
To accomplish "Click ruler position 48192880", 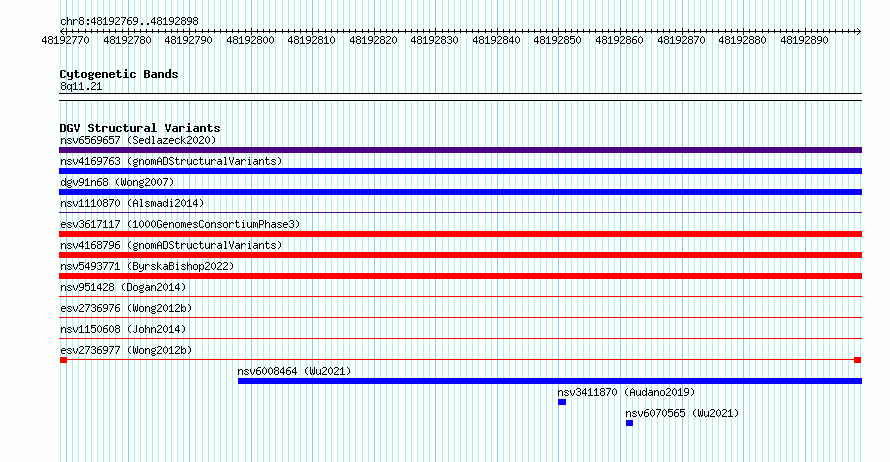I will (x=742, y=40).
